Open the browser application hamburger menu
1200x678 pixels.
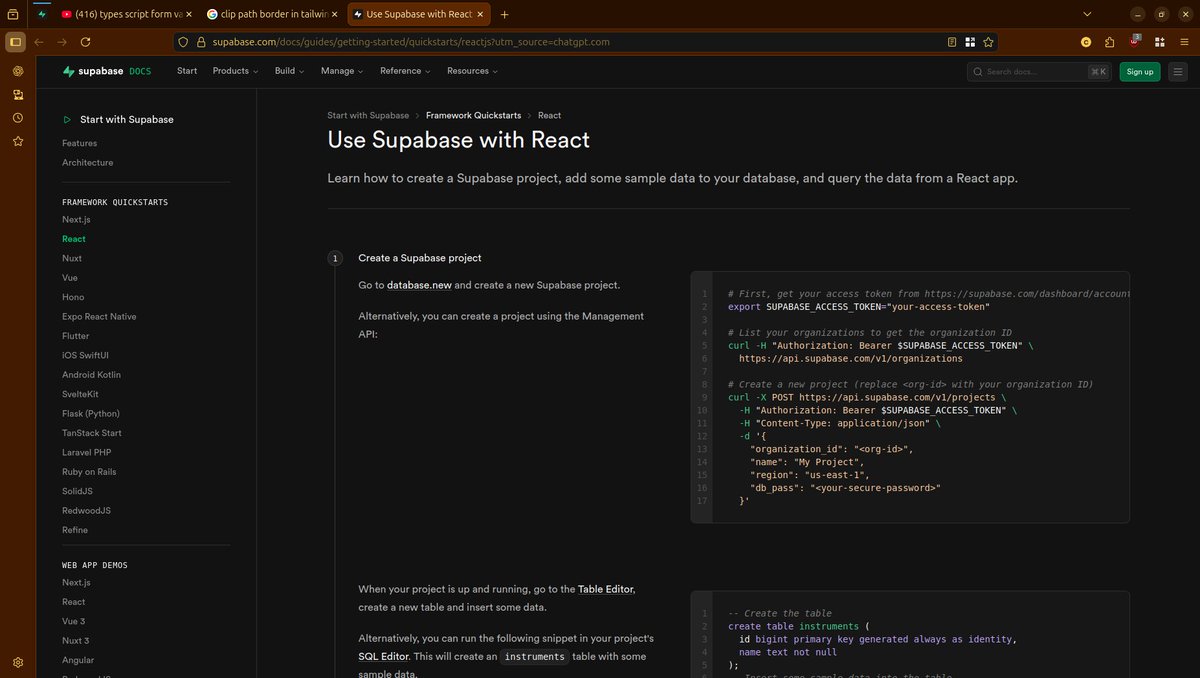pos(1184,42)
